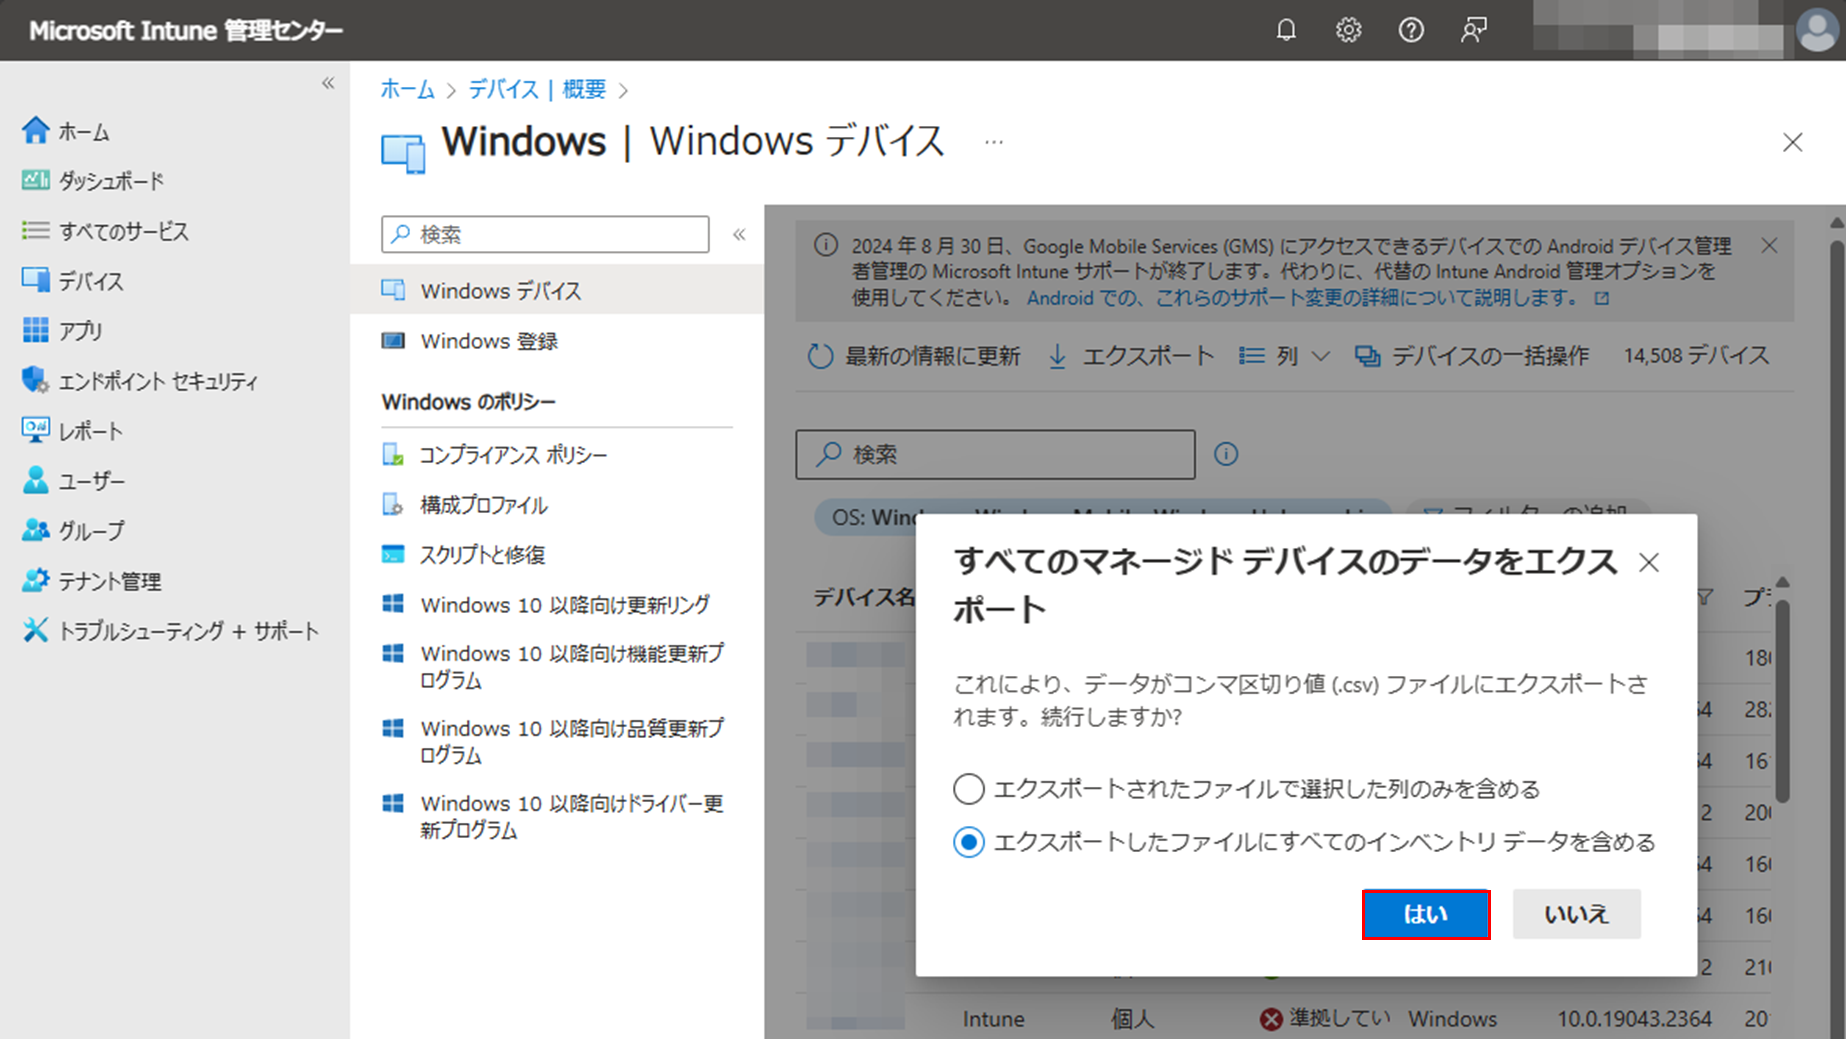
Task: Click the エンドポイント セキュリティ shield icon
Action: [35, 380]
